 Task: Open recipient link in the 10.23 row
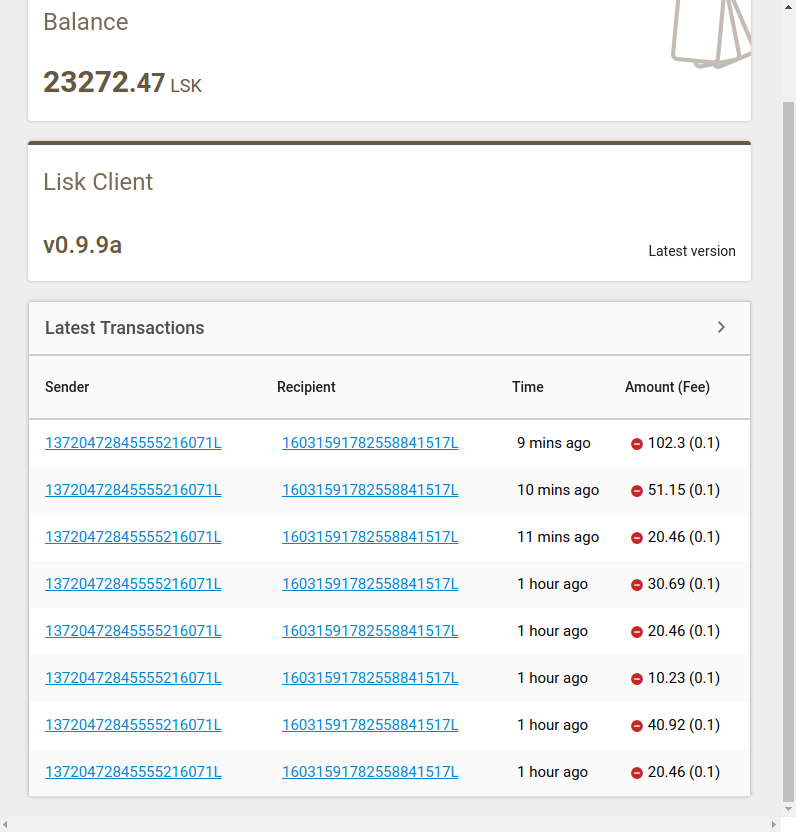click(x=370, y=678)
